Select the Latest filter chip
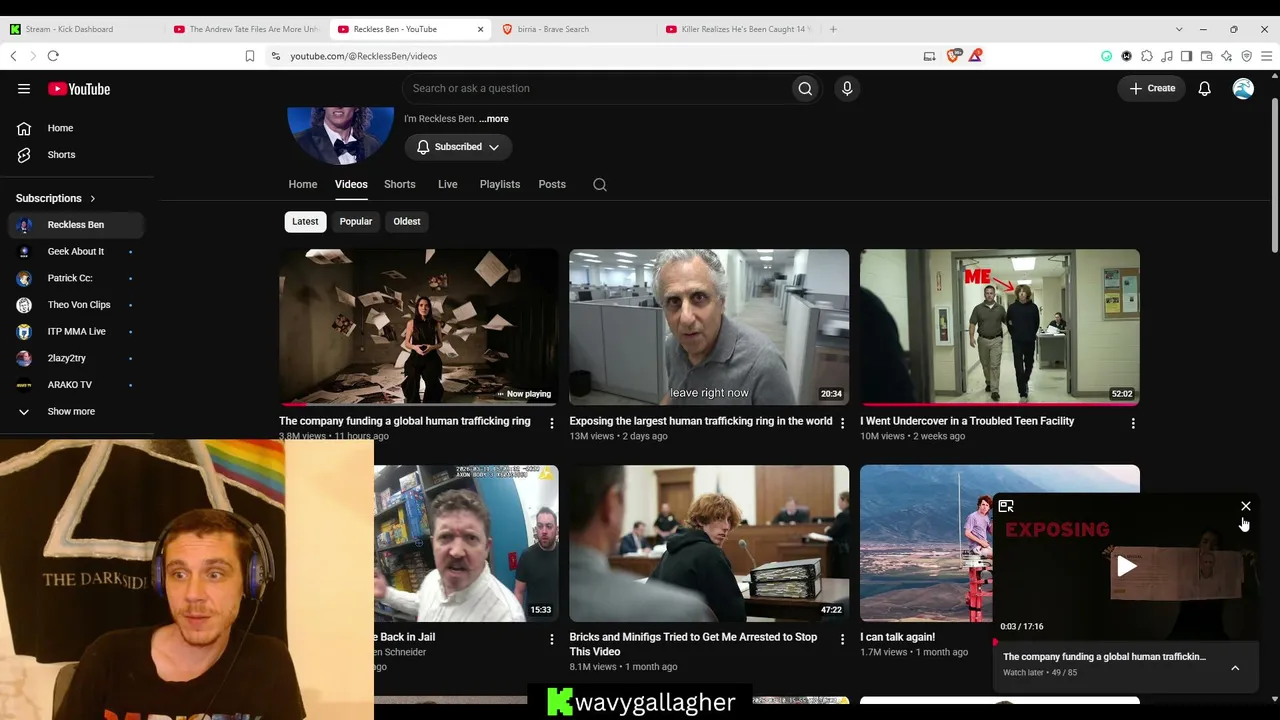Screen dimensions: 1280x720 tap(305, 221)
